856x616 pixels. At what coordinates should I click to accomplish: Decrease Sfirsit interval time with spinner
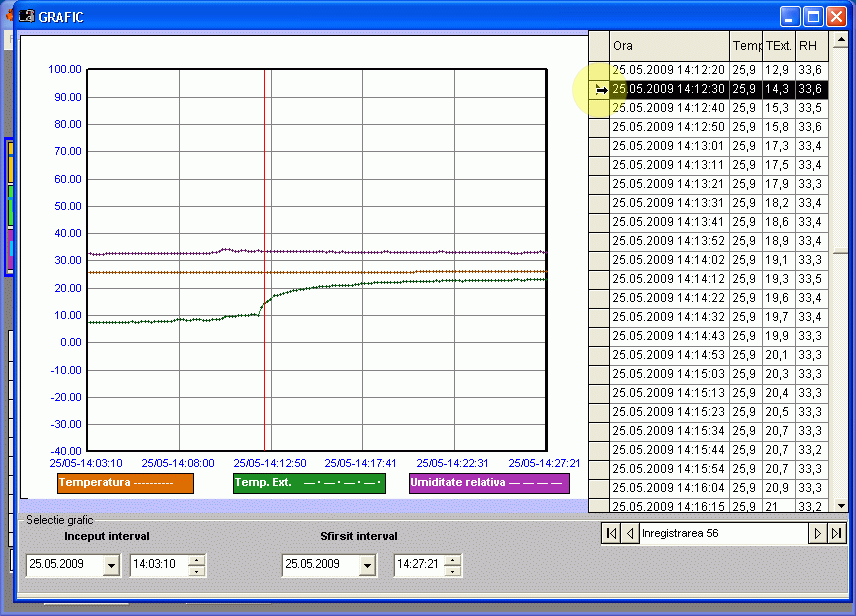[453, 571]
